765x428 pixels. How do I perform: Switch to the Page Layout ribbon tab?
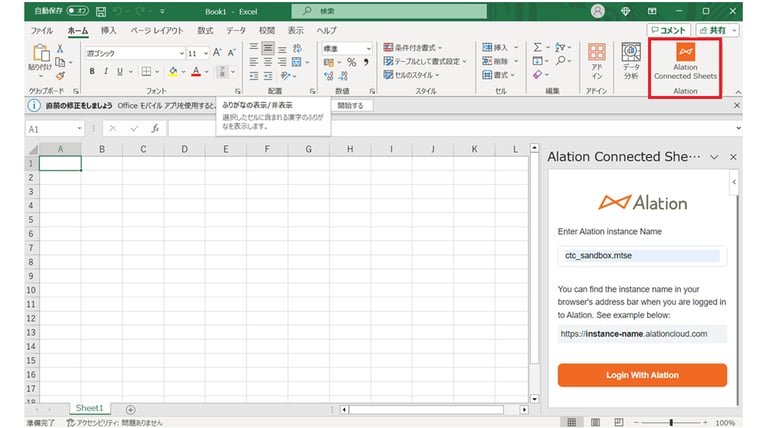coord(157,30)
